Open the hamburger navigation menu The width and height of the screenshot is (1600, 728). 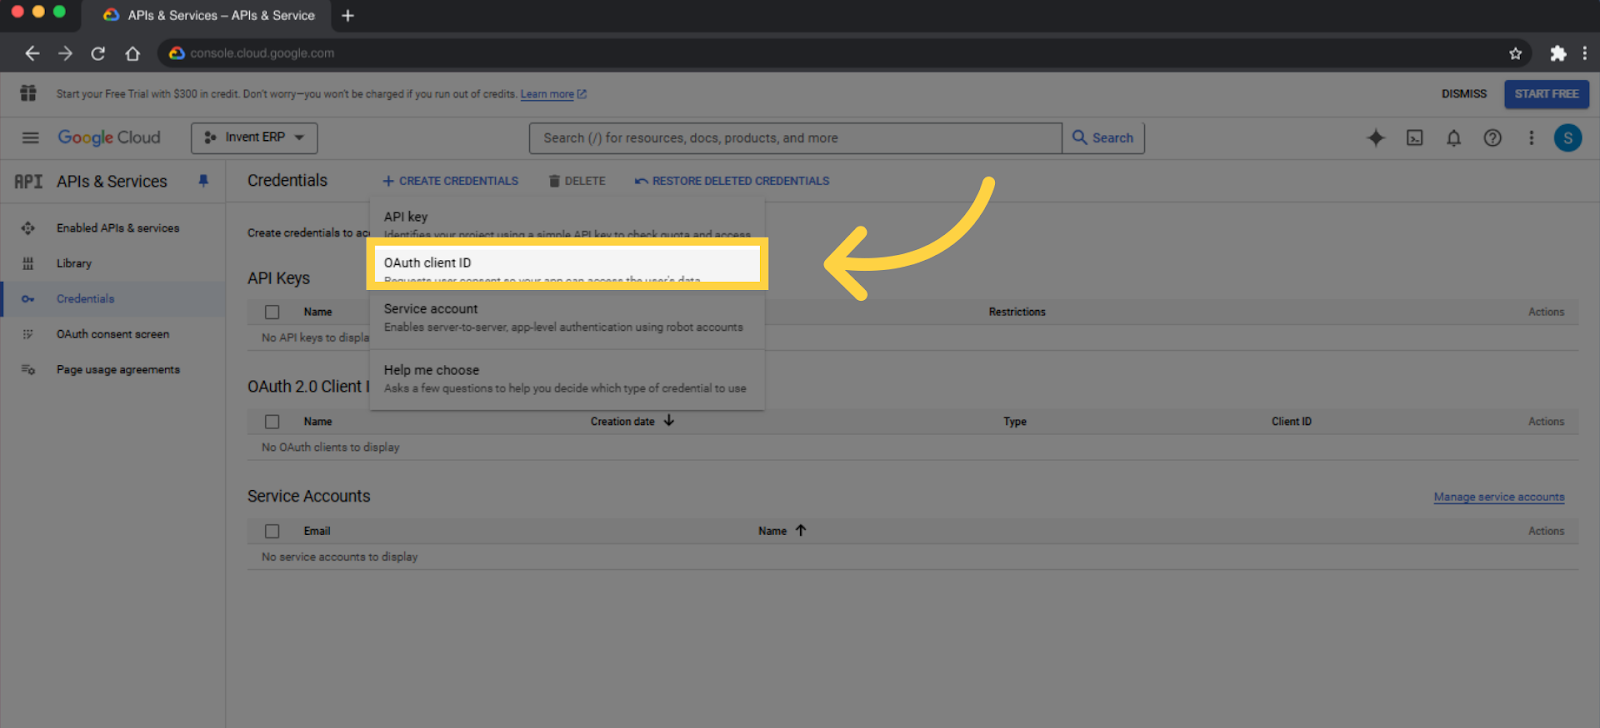[x=30, y=138]
